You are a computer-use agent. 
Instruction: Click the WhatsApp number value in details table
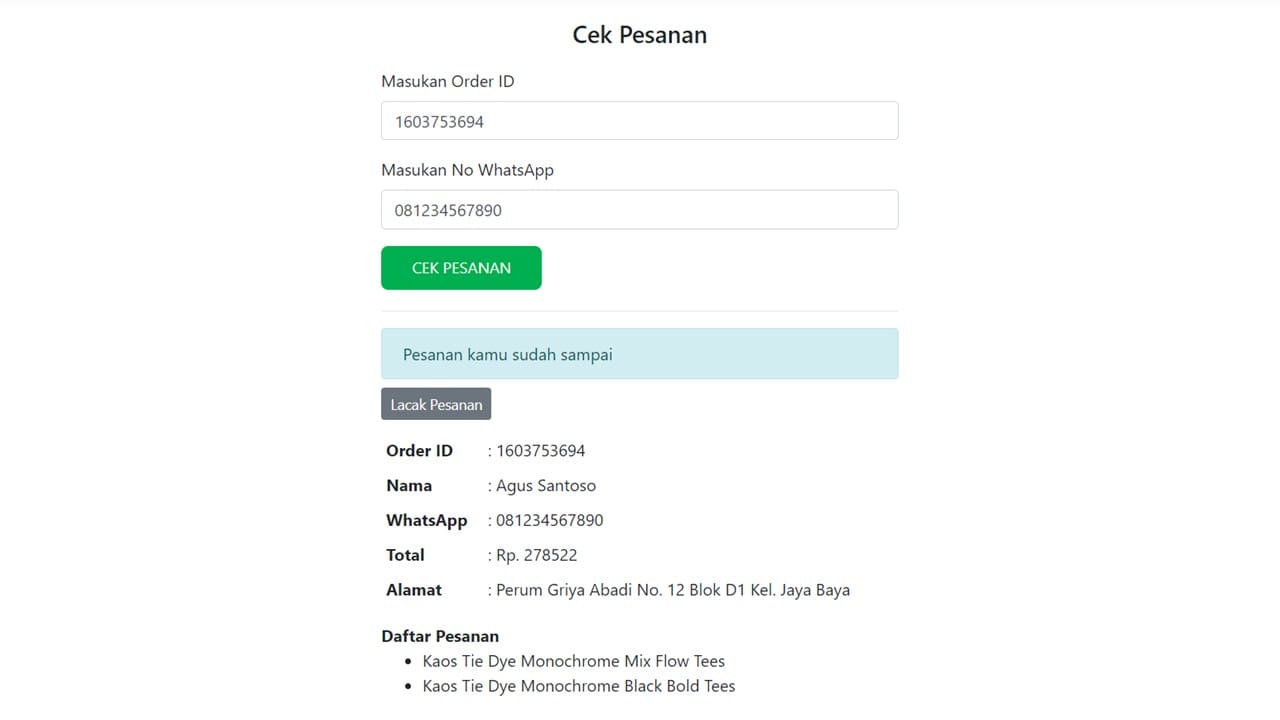(549, 520)
